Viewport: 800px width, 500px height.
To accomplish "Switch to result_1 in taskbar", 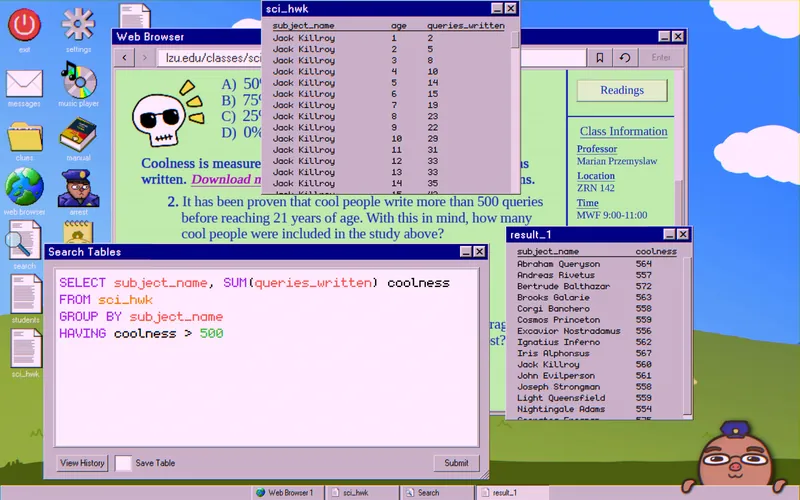I will [512, 492].
